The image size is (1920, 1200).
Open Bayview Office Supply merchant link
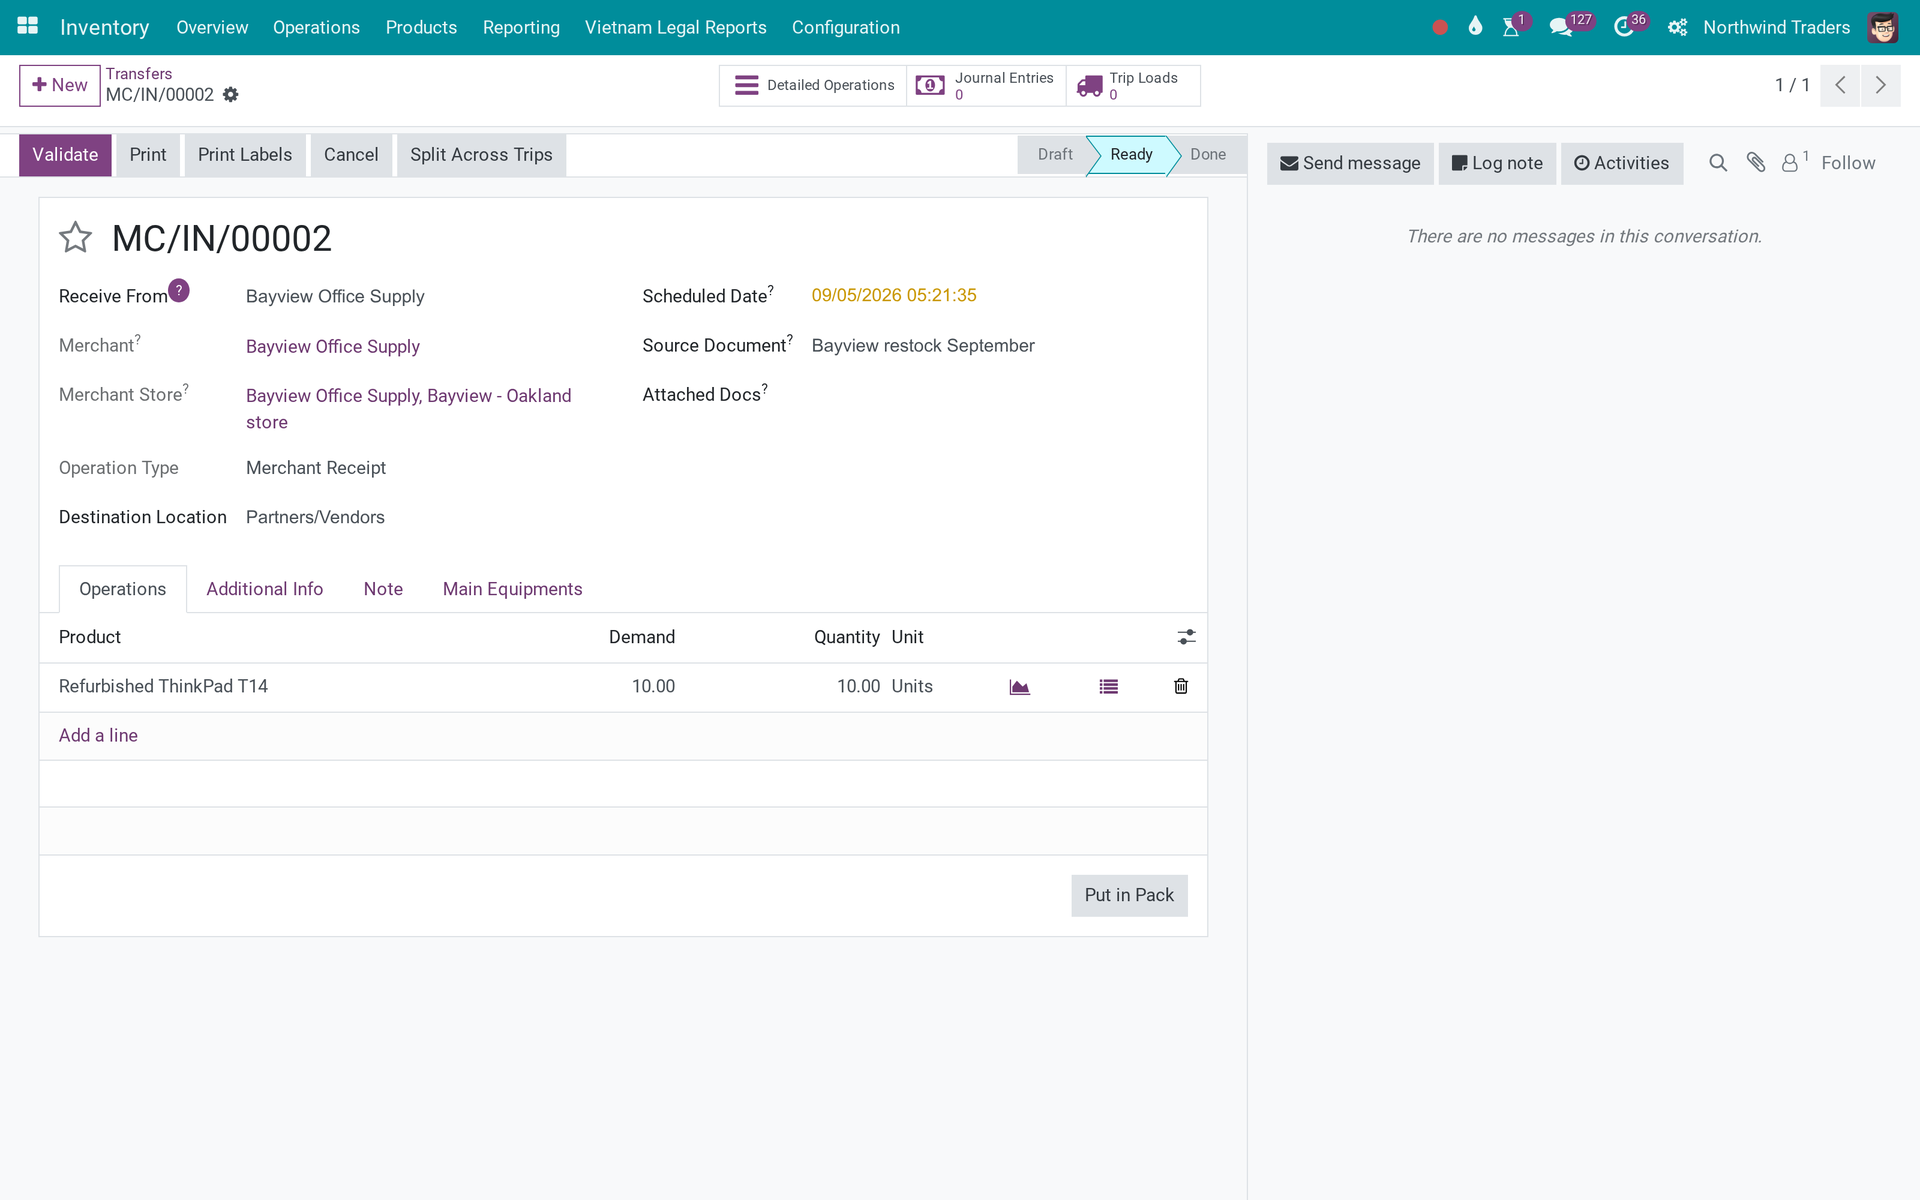point(333,346)
